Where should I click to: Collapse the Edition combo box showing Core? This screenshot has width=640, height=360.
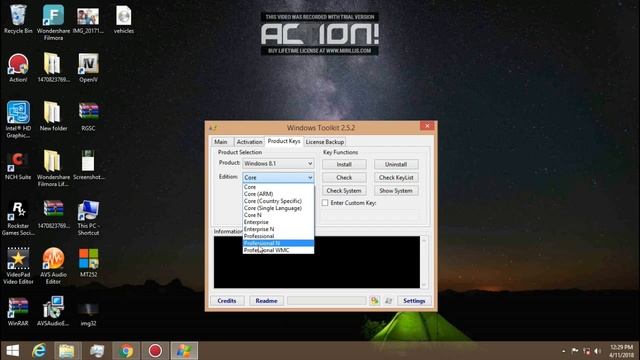click(278, 178)
